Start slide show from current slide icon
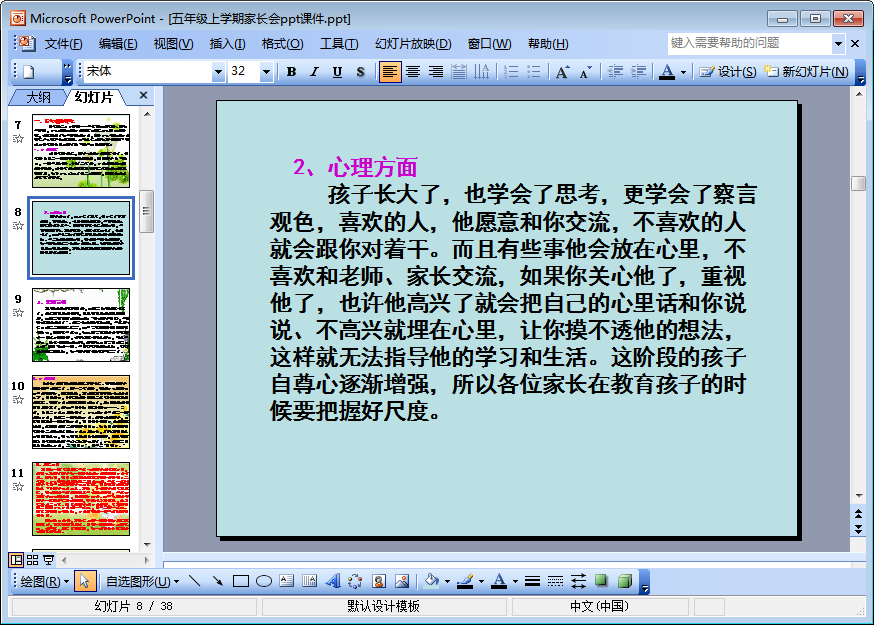The width and height of the screenshot is (874, 625). point(48,560)
